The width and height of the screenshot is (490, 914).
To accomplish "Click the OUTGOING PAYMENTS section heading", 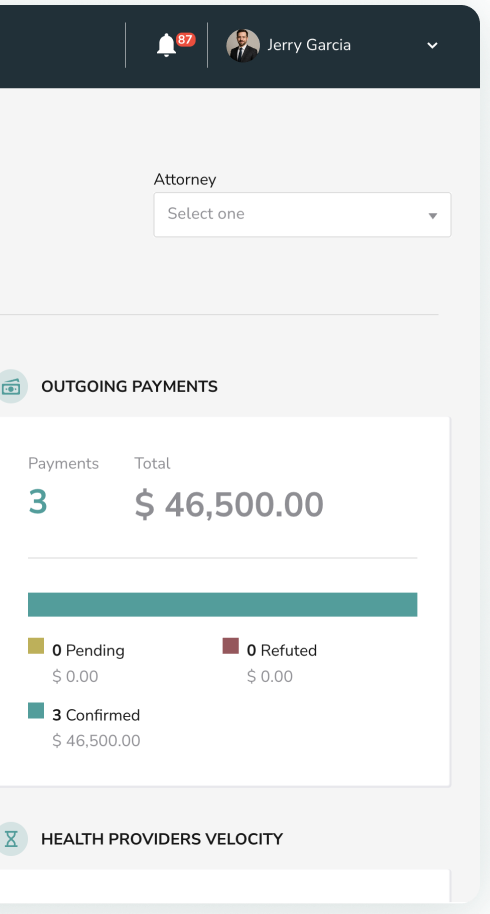I will click(129, 386).
